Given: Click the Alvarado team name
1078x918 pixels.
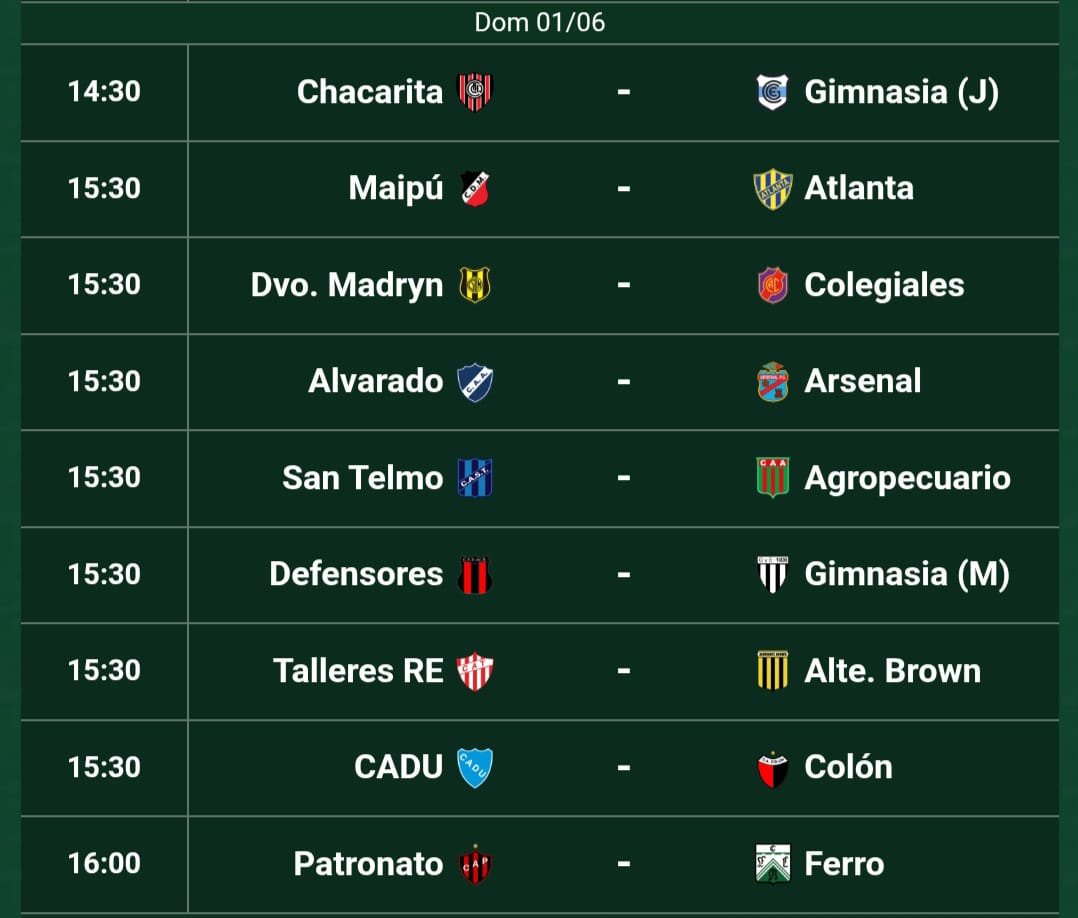Looking at the screenshot, I should (x=375, y=381).
